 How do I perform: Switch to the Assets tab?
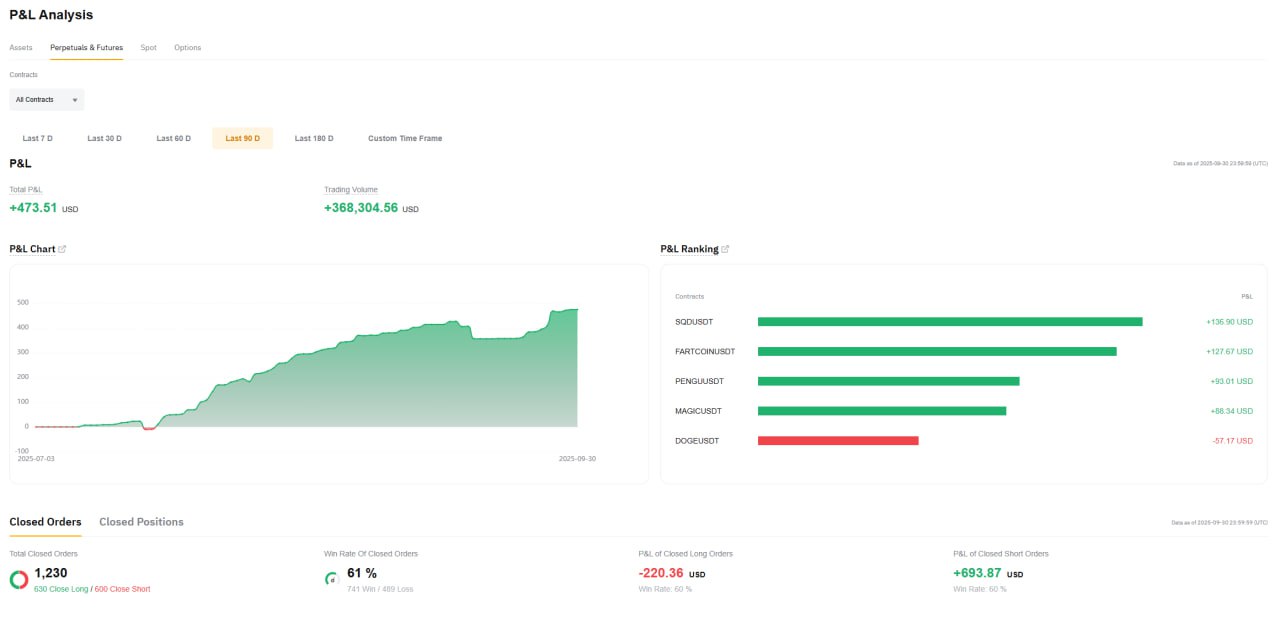click(x=21, y=48)
